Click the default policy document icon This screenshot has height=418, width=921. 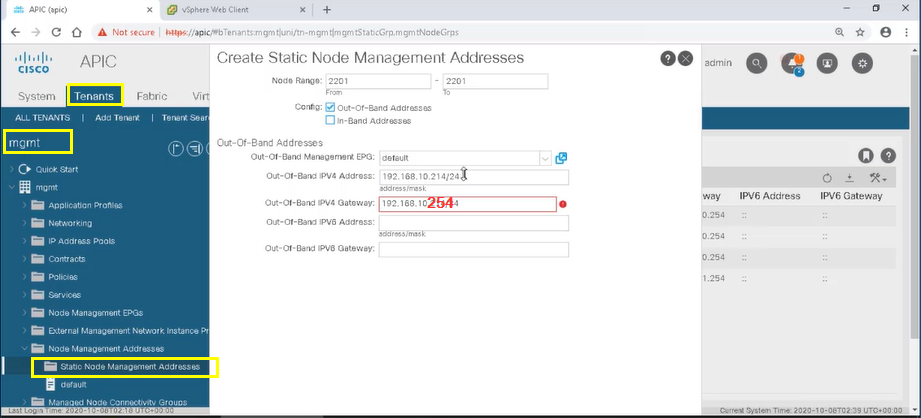click(51, 385)
